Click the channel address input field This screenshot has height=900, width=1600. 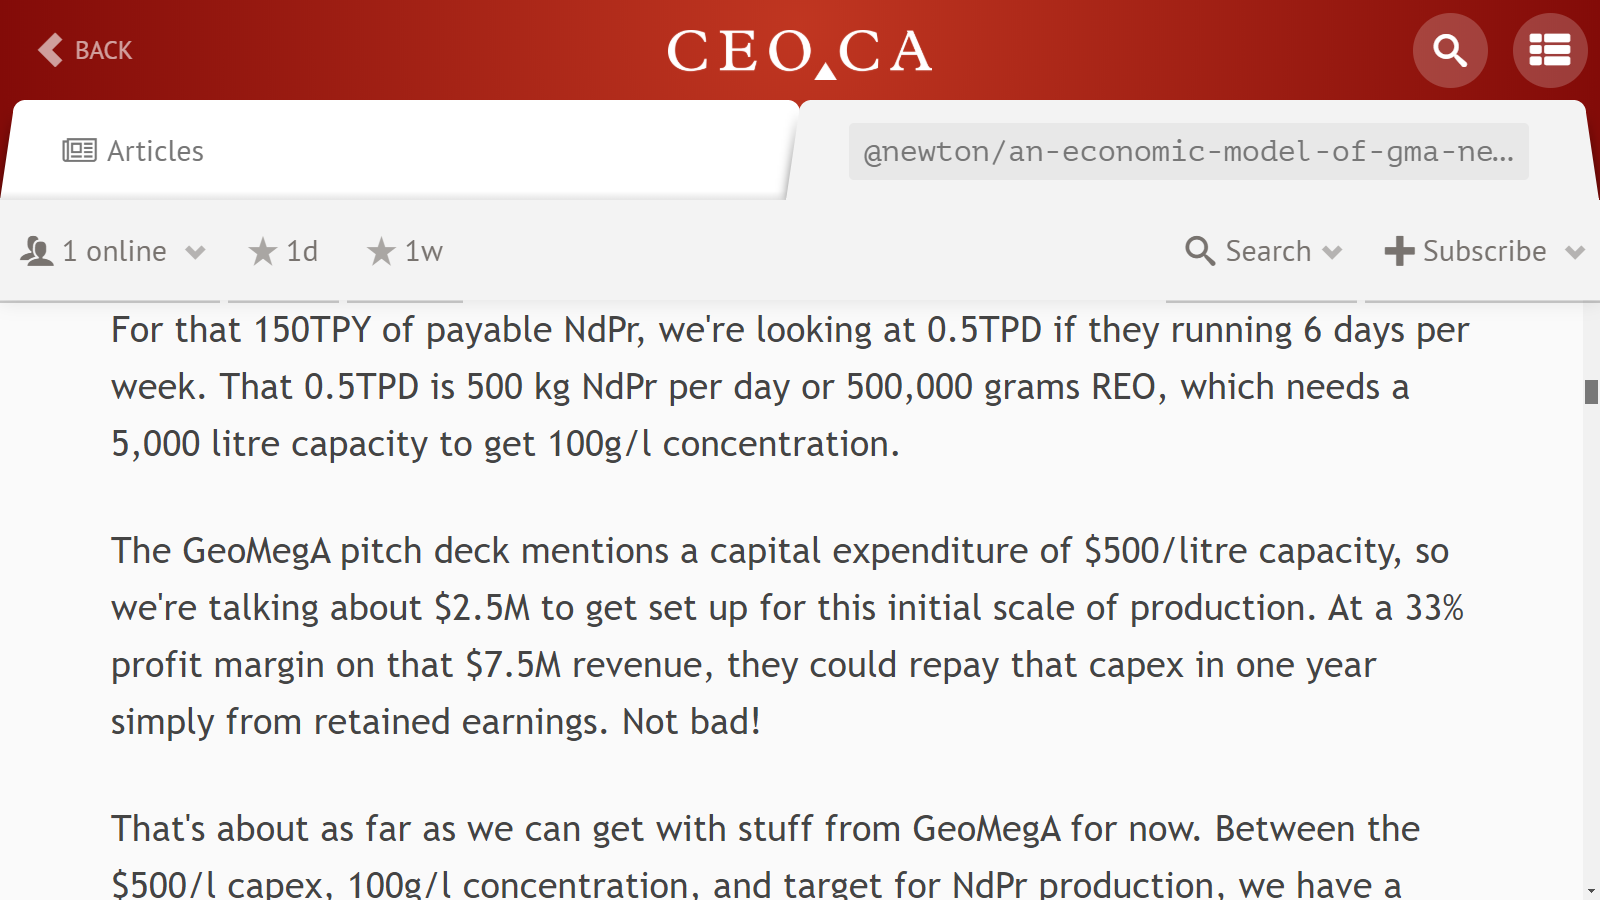pyautogui.click(x=1188, y=151)
